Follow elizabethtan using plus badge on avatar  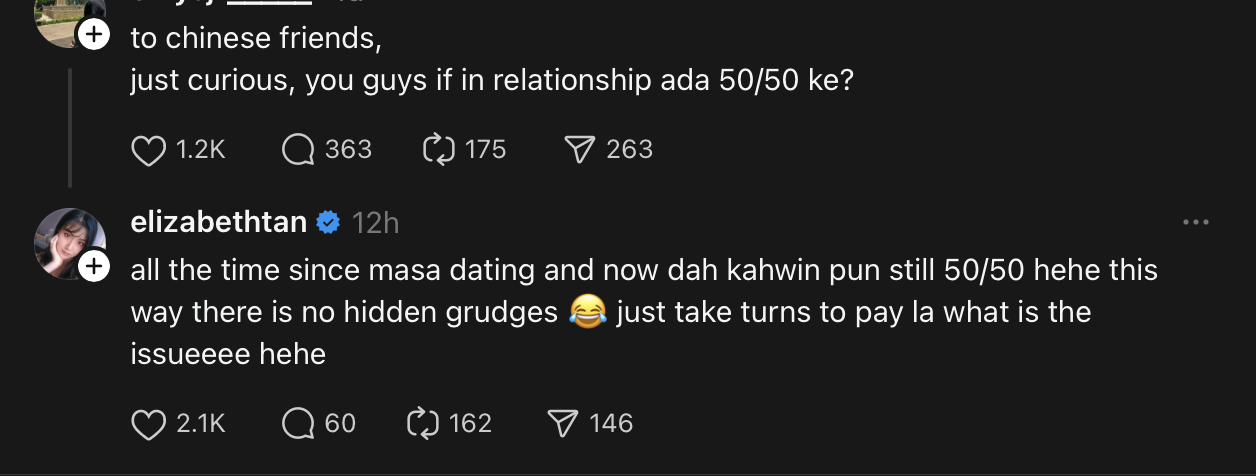(93, 267)
